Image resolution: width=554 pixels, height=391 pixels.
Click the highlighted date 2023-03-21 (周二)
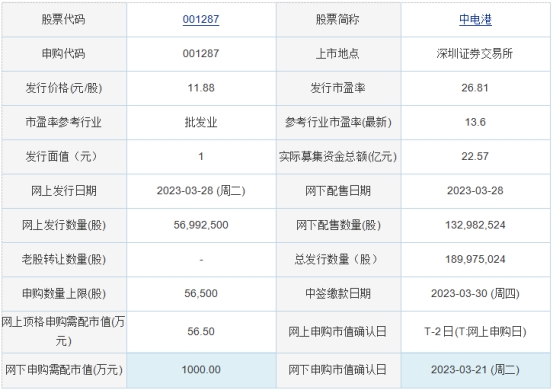click(x=475, y=370)
